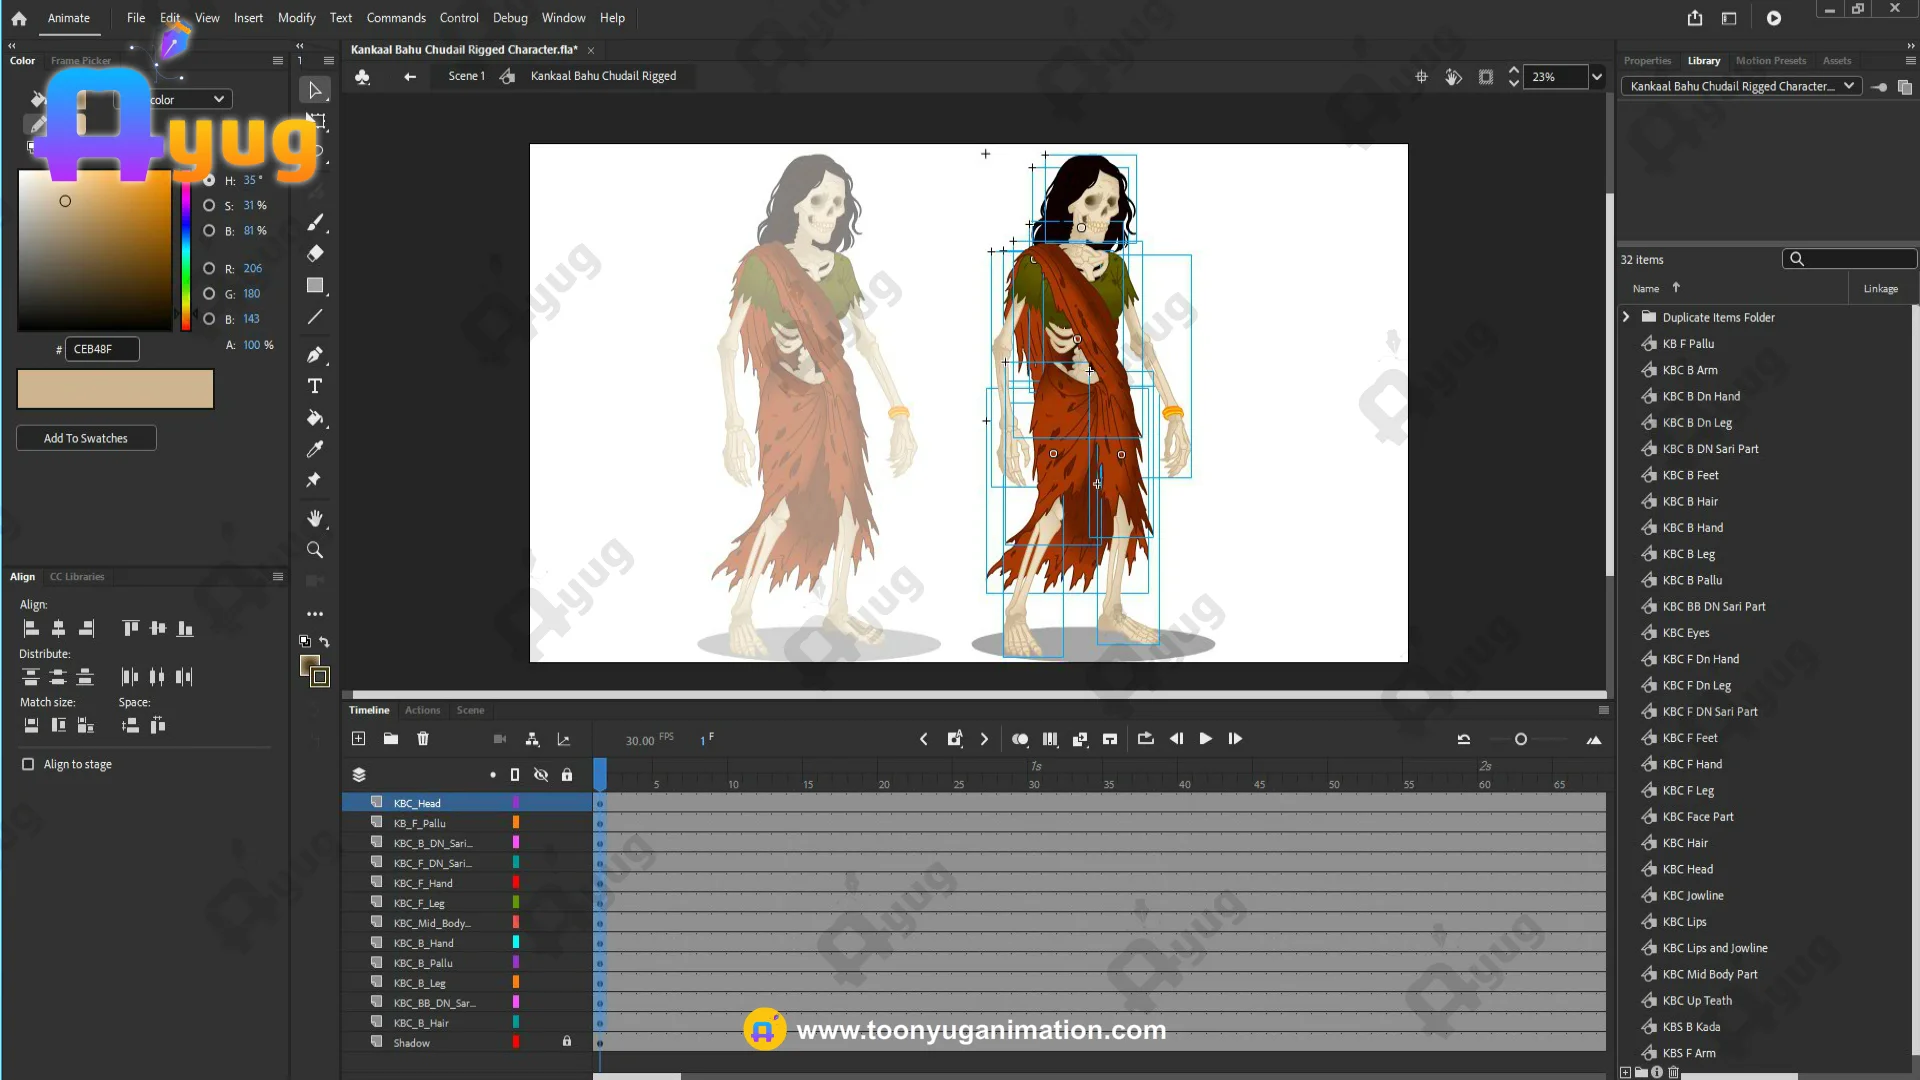This screenshot has height=1080, width=1920.
Task: Click Scene 1 in breadcrumb bar
Action: coord(466,76)
